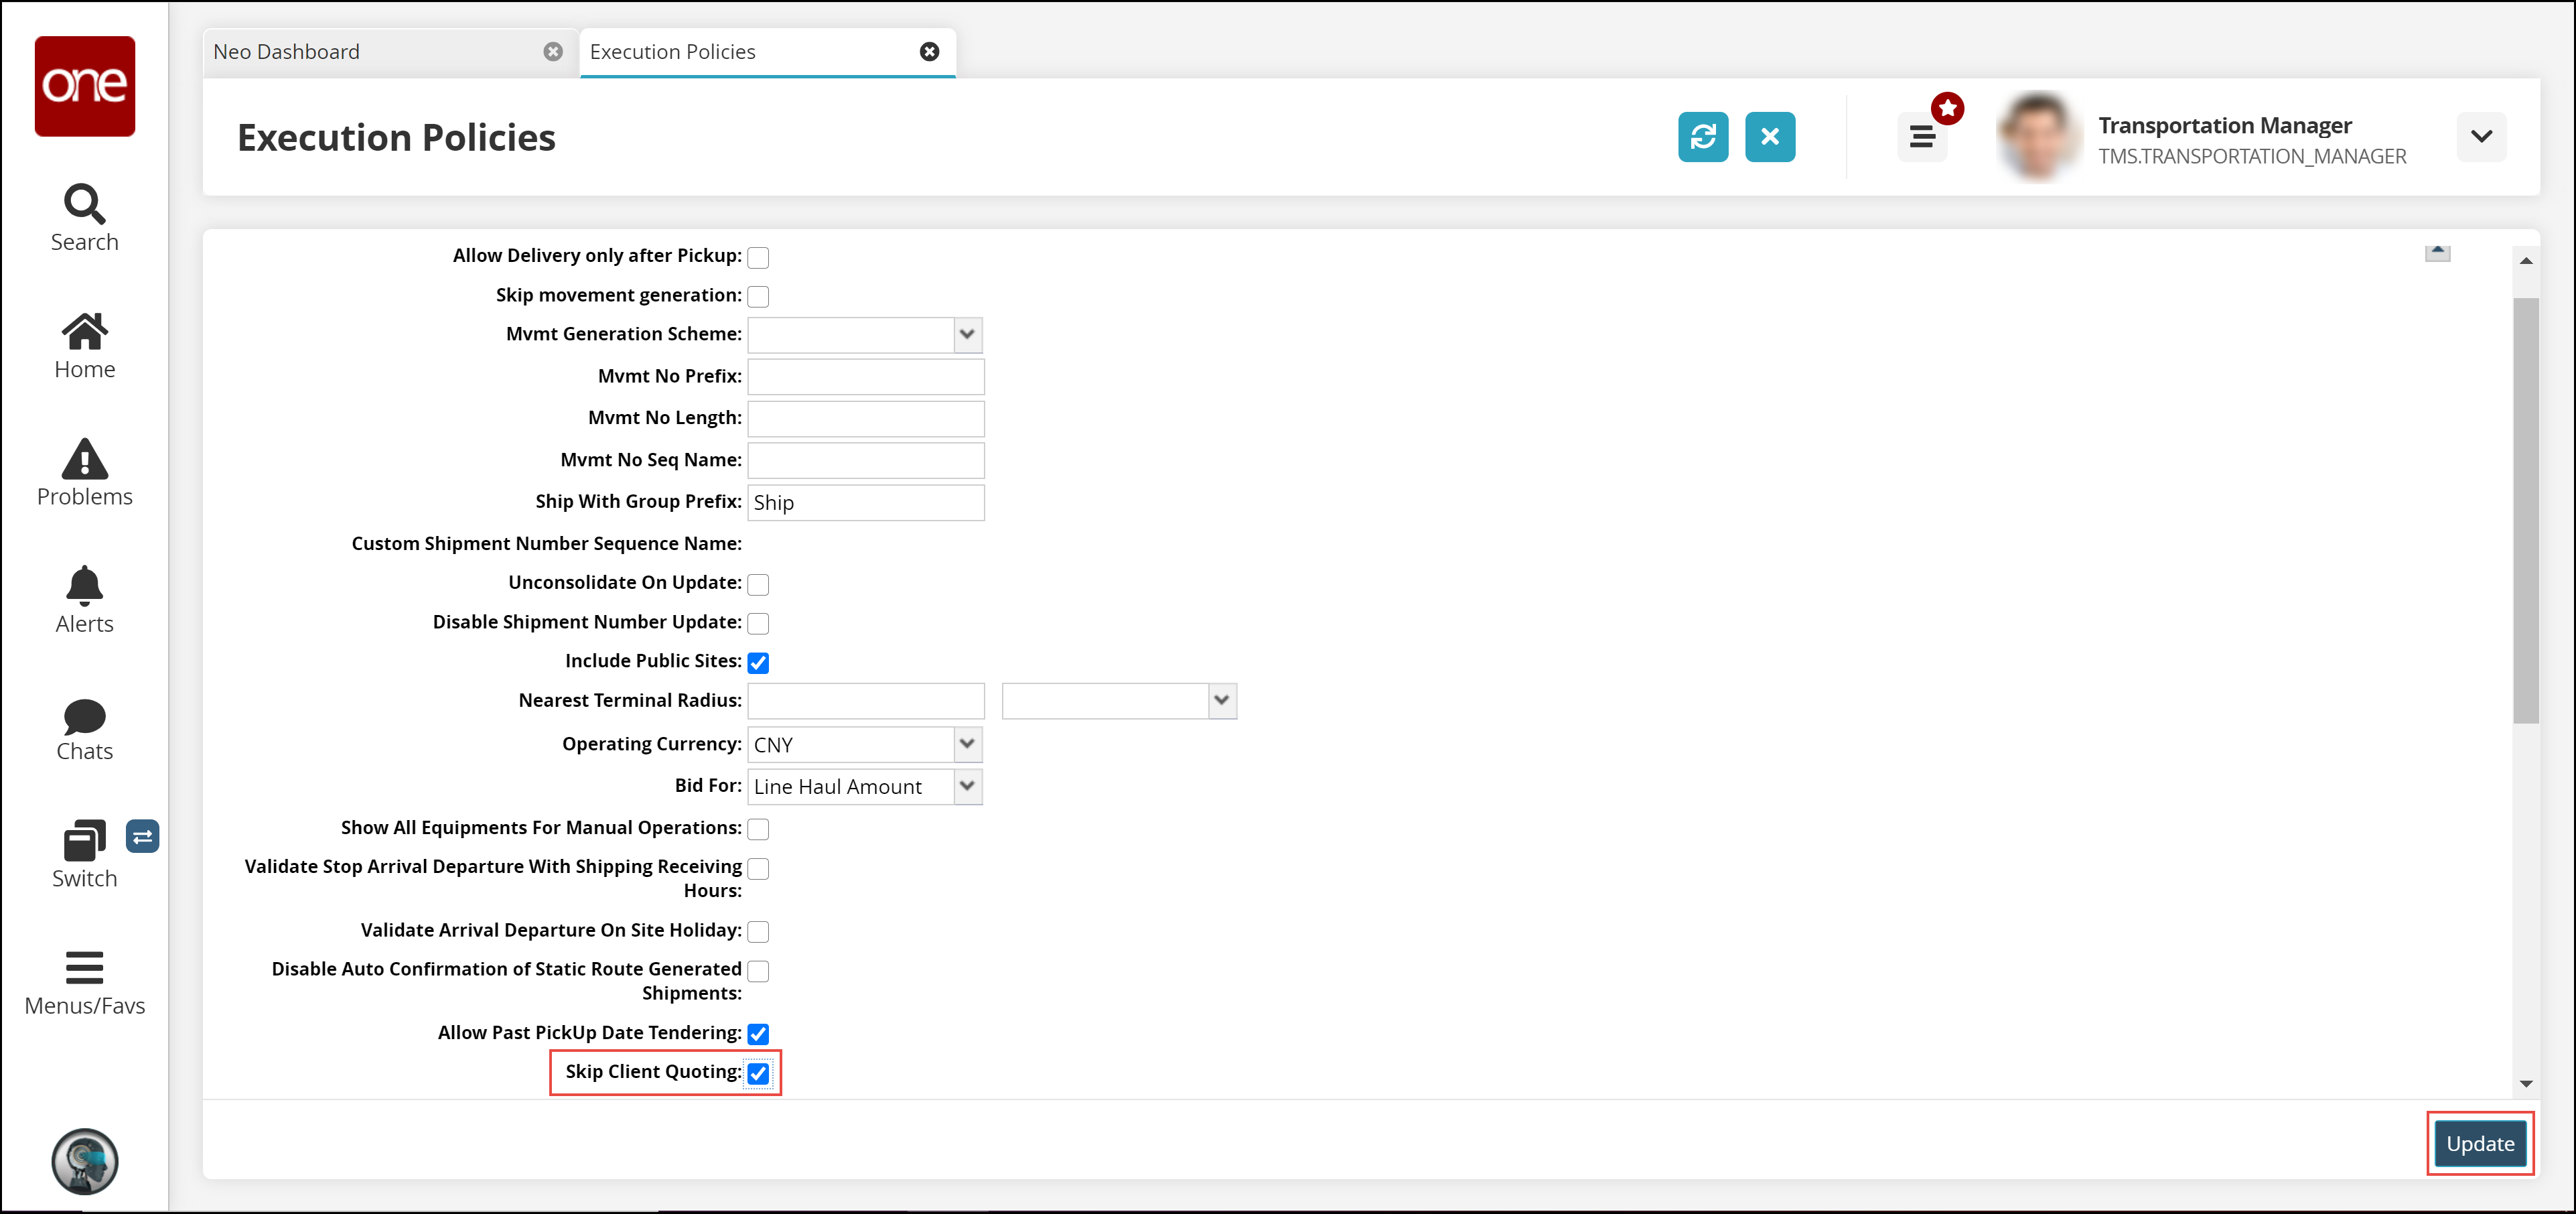
Task: Open the hamburger menu icon
Action: click(1922, 137)
